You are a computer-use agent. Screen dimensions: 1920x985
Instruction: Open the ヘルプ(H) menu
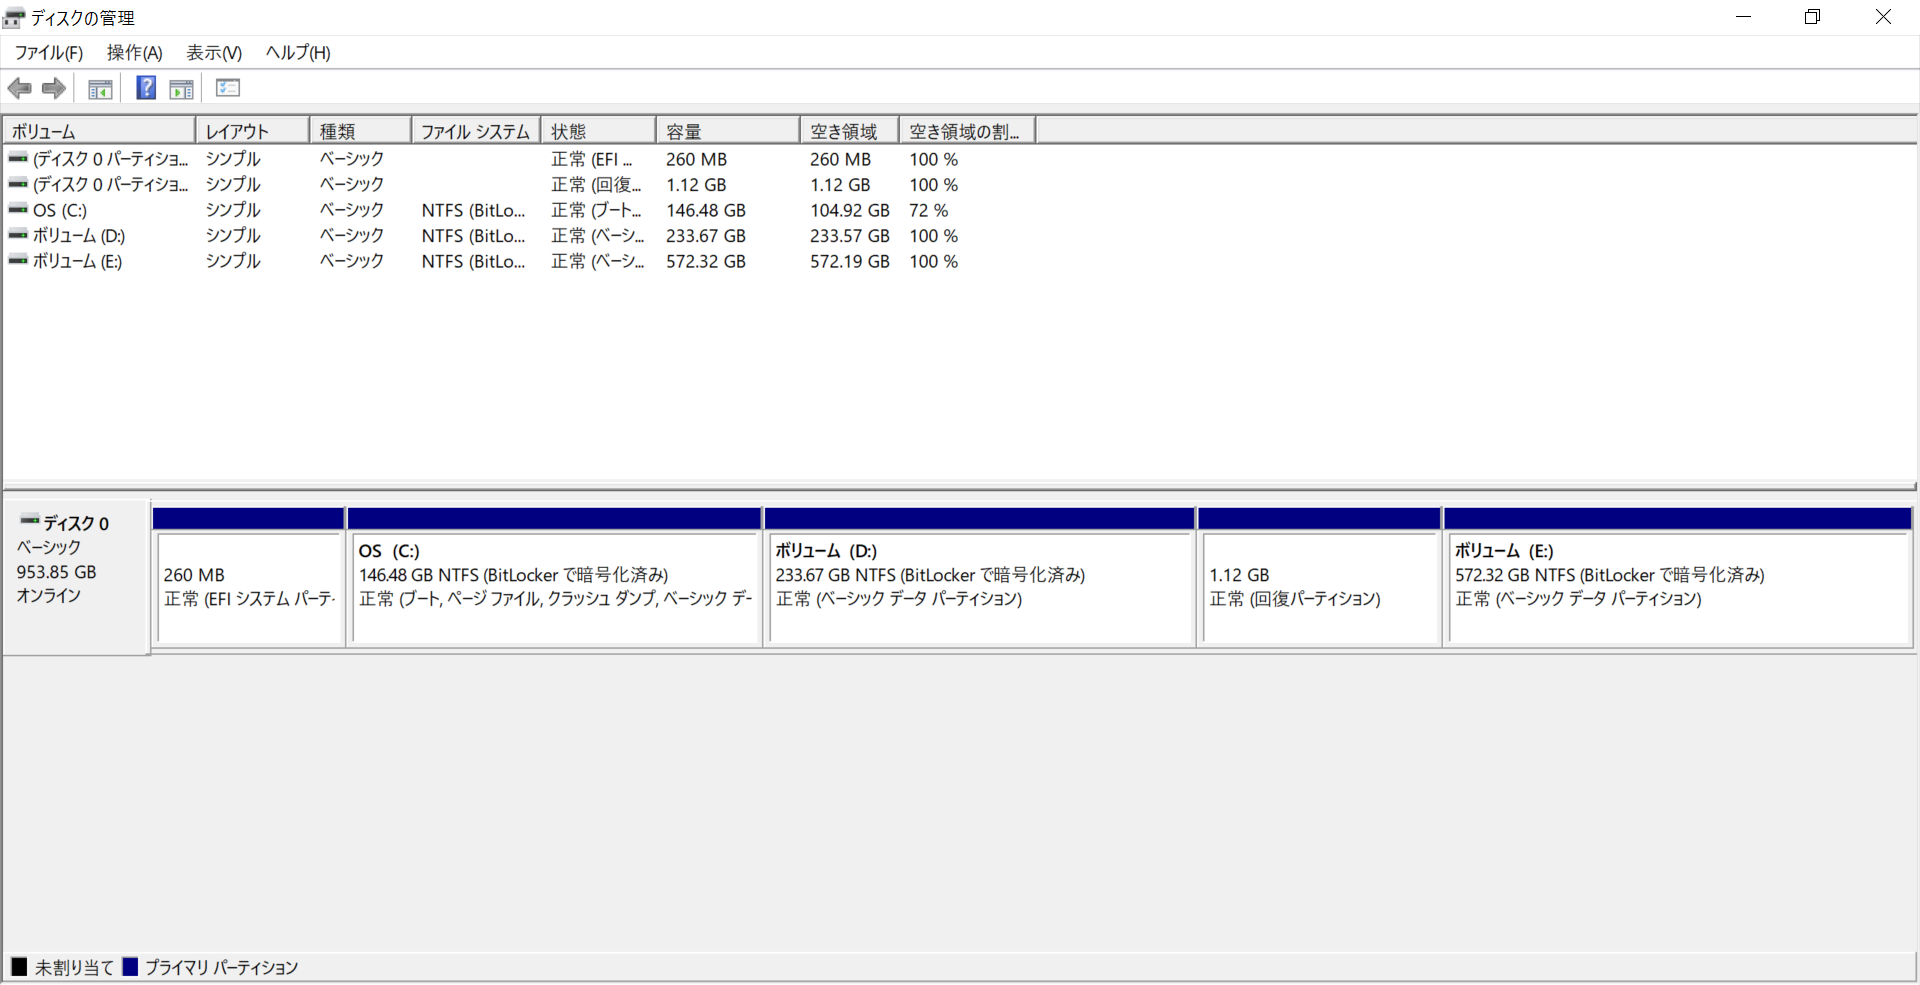click(x=298, y=53)
